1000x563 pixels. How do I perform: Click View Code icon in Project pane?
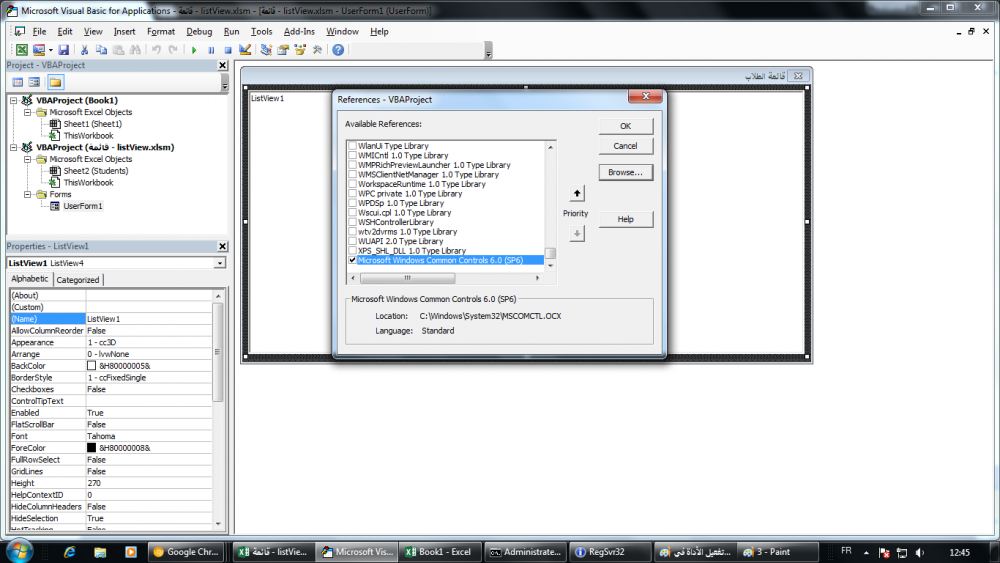[x=18, y=82]
